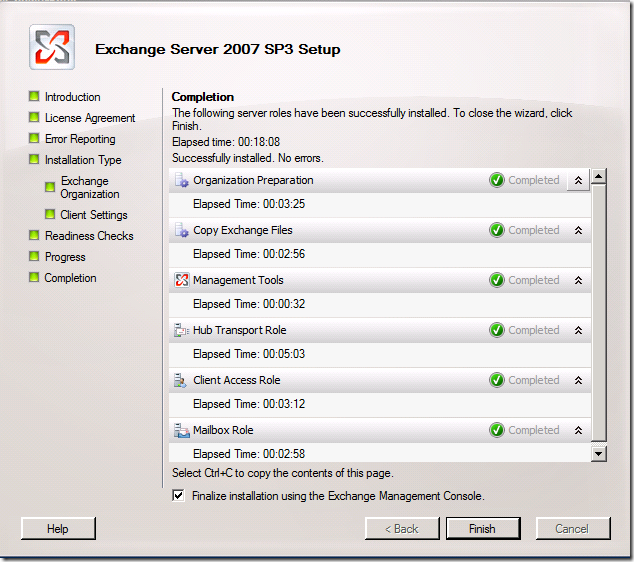This screenshot has width=634, height=562.
Task: Collapse the Hub Transport Role section
Action: 578,330
